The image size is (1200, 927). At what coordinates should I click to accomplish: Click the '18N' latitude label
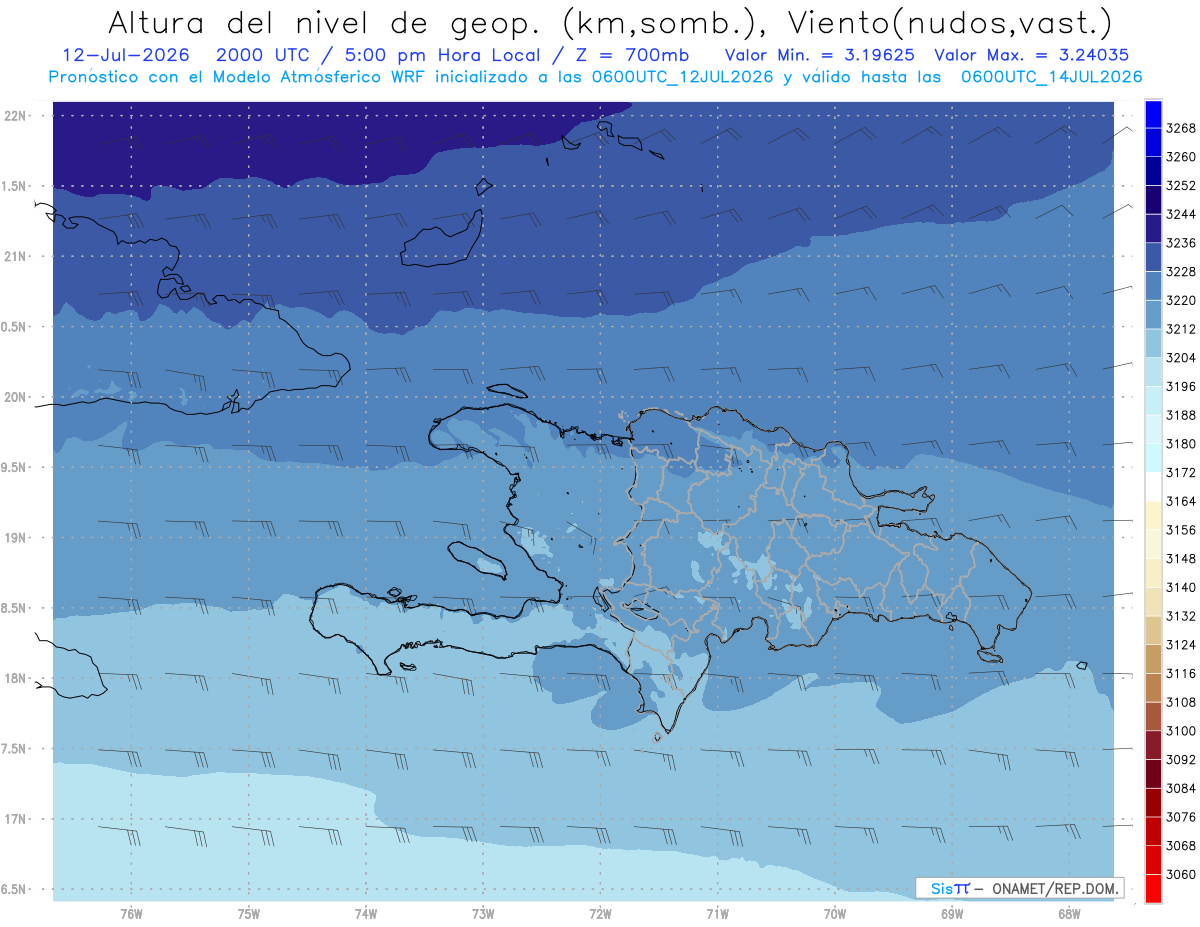16,678
